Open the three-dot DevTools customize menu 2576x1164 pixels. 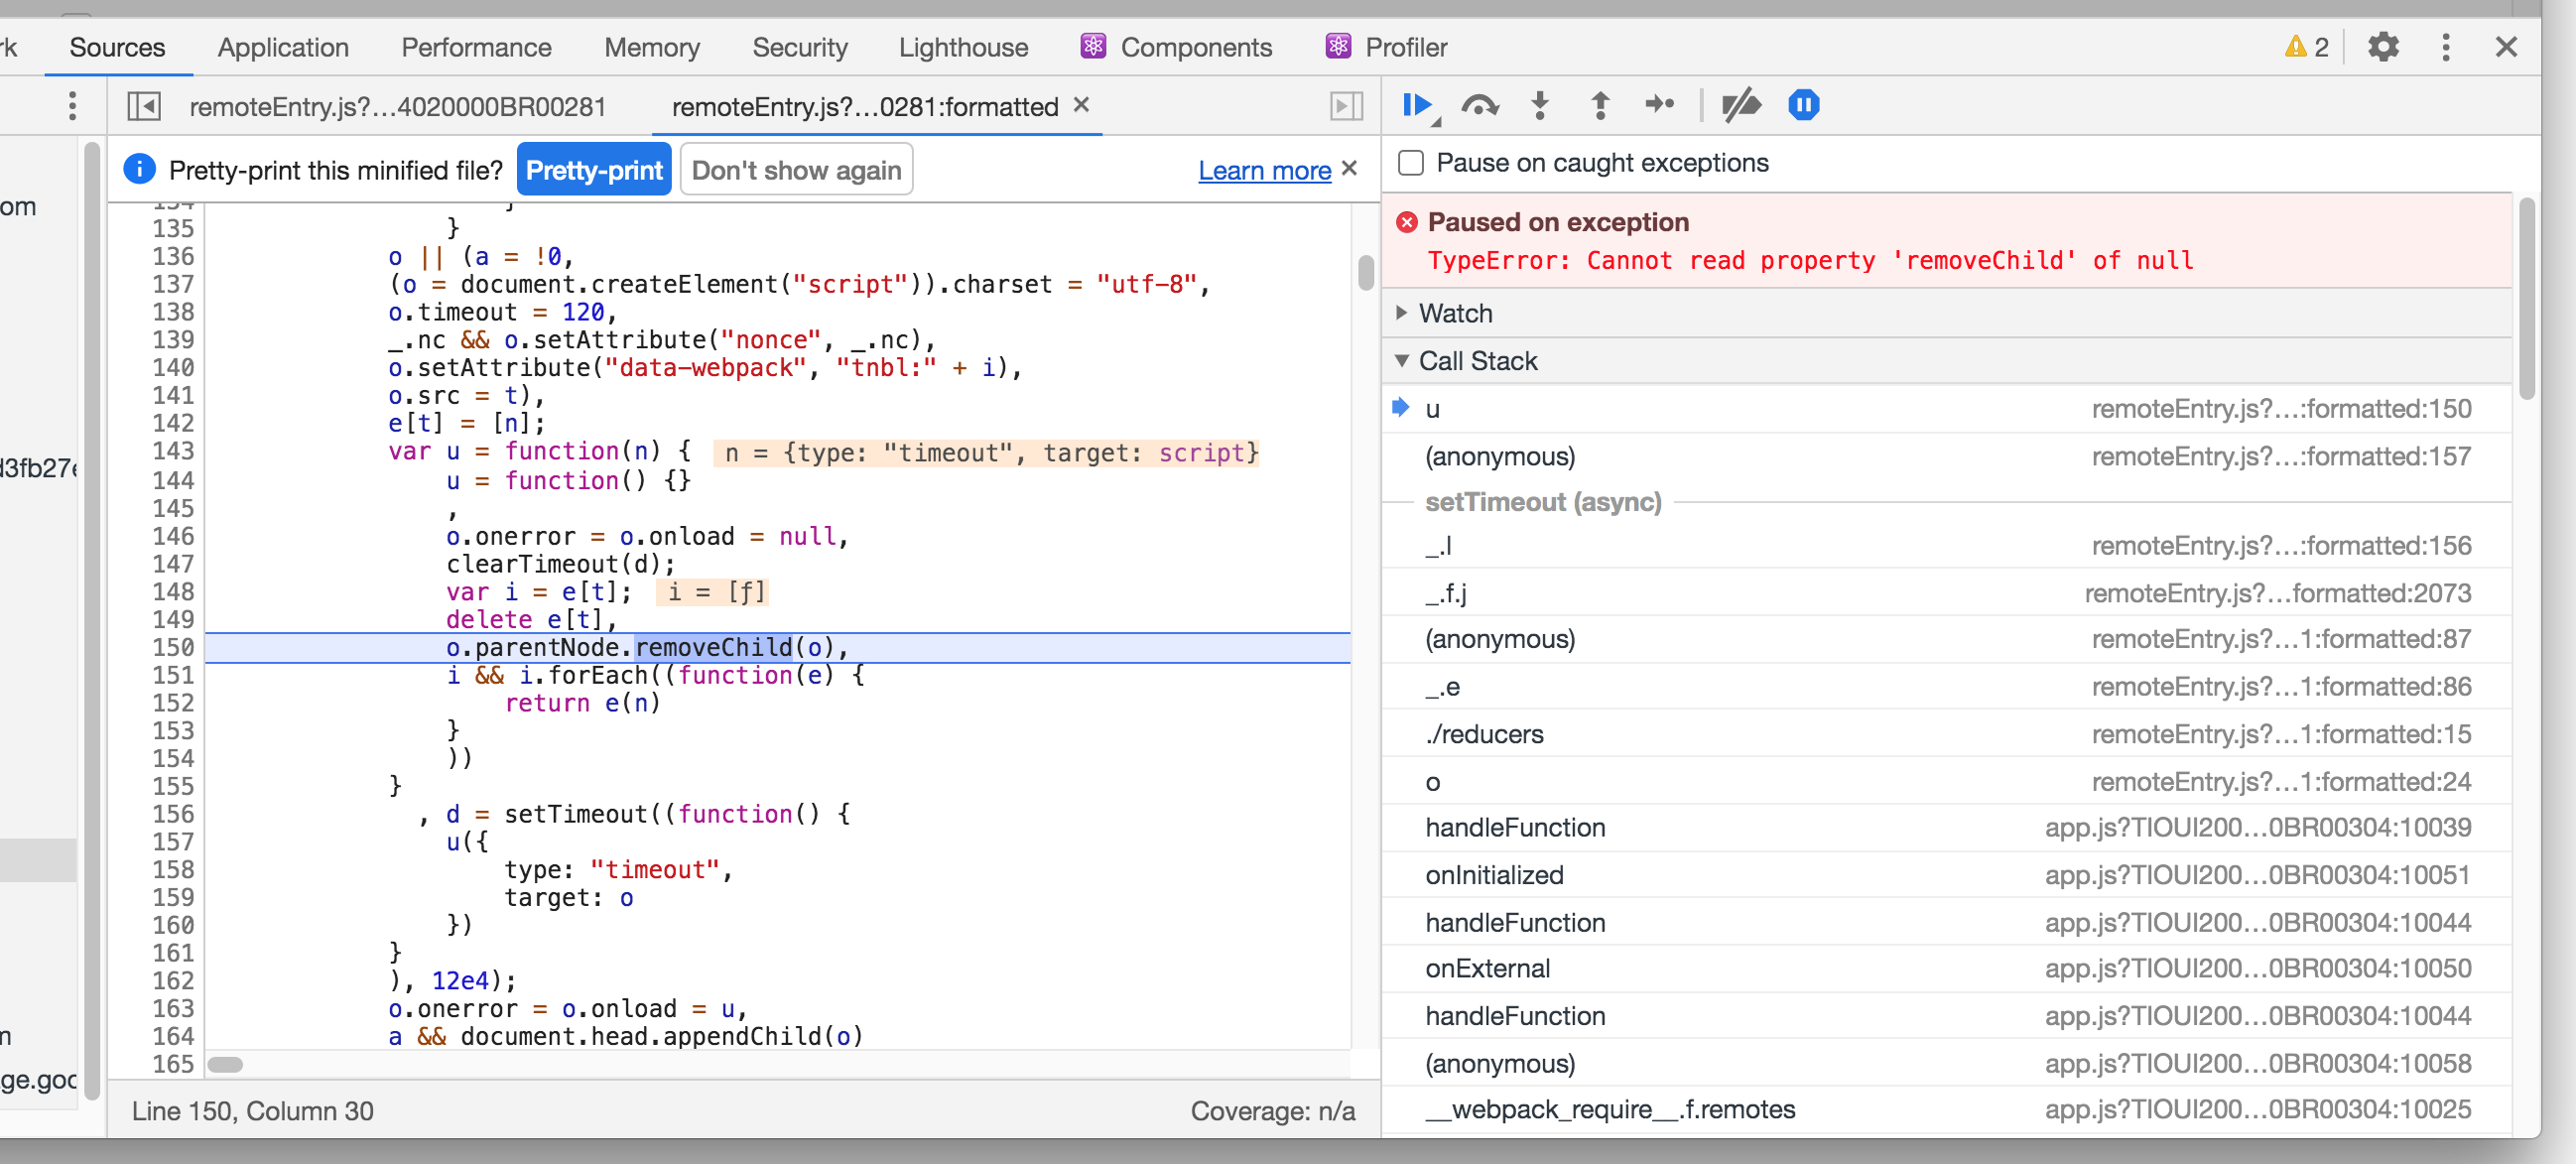pos(2446,47)
